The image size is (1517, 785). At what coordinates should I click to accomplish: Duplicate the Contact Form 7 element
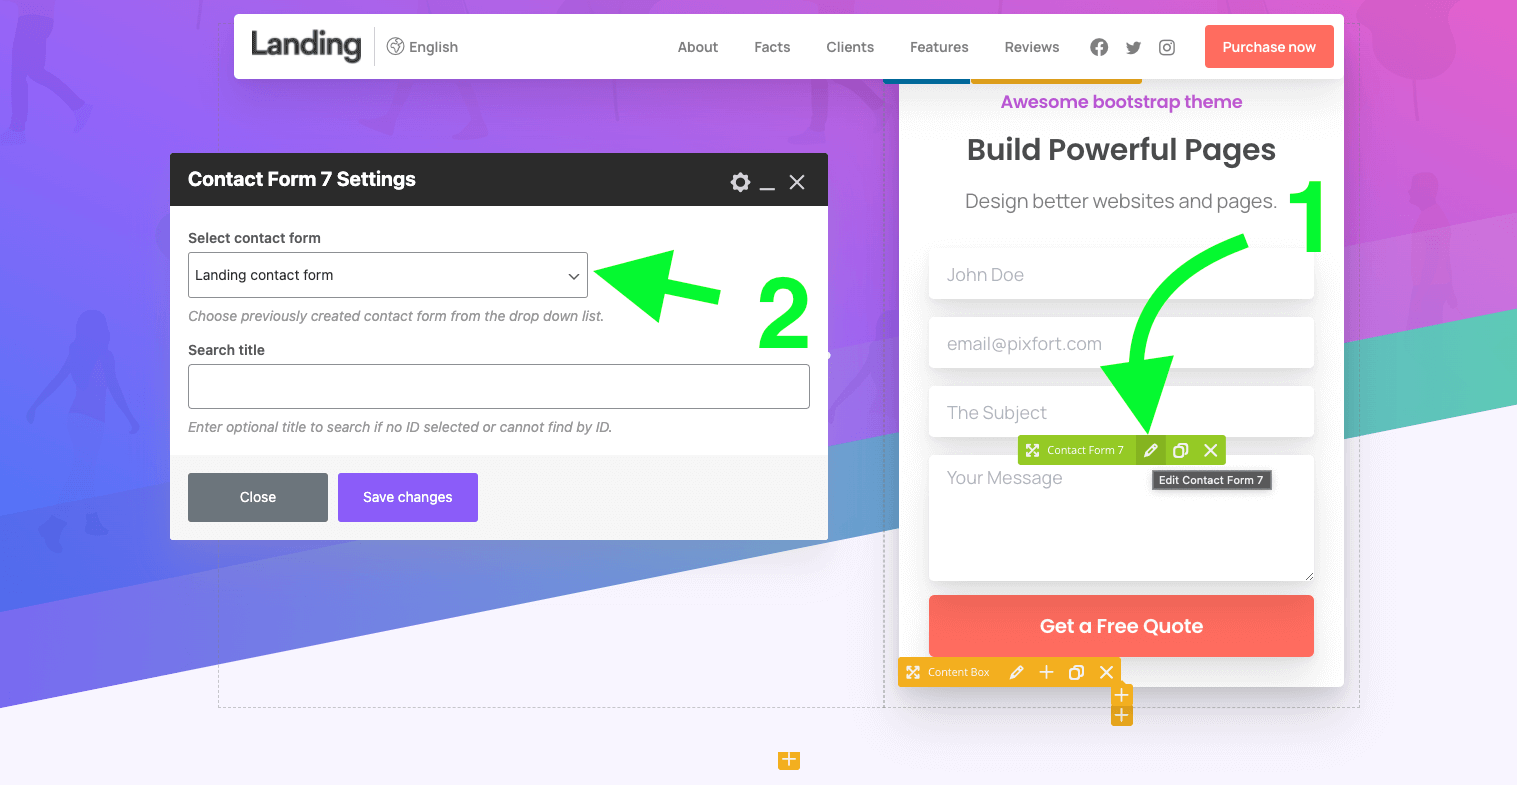tap(1180, 450)
